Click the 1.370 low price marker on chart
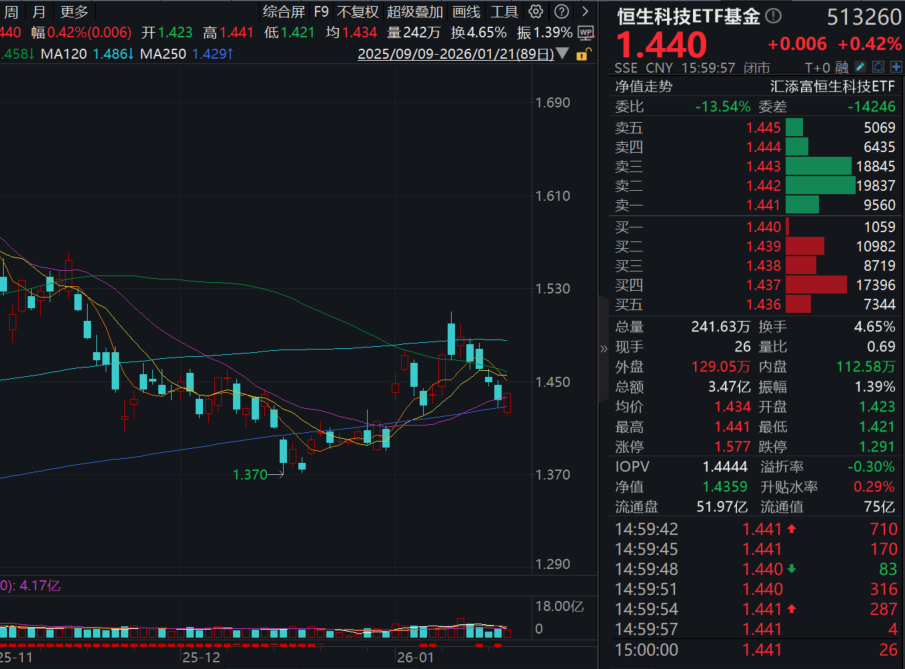Screen dimensions: 905x669 (250, 474)
